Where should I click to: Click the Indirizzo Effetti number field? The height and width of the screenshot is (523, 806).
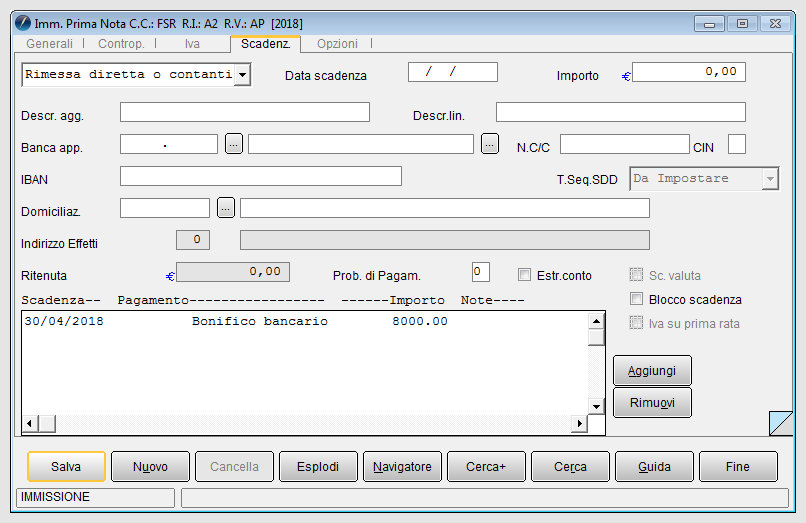click(x=193, y=240)
